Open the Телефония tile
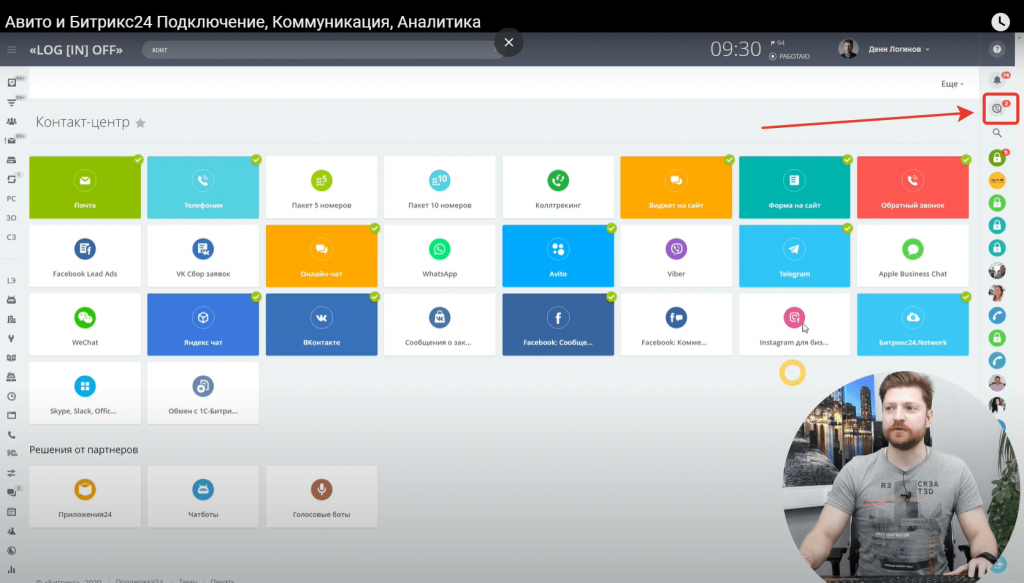This screenshot has width=1024, height=583. (203, 187)
